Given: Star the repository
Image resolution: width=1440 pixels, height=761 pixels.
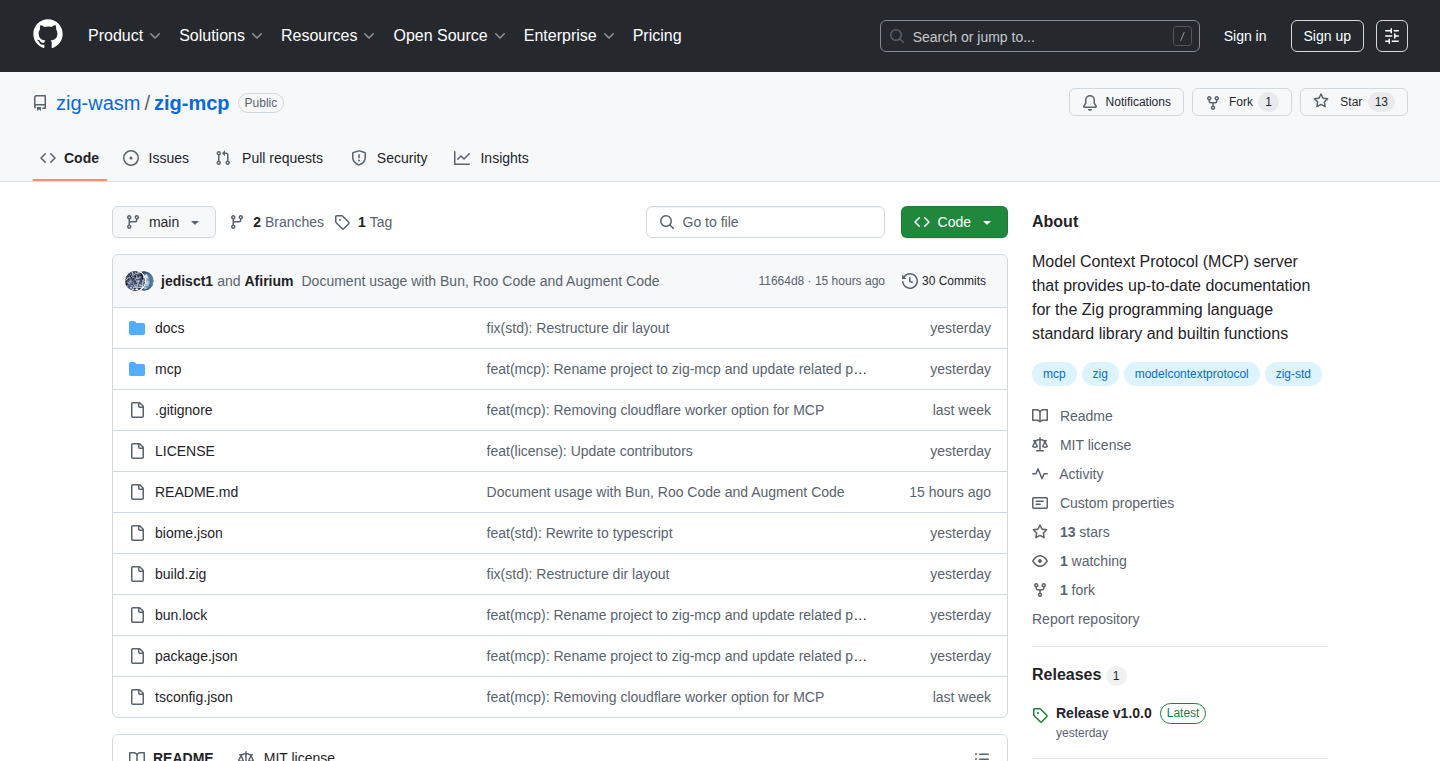Looking at the screenshot, I should [1354, 102].
